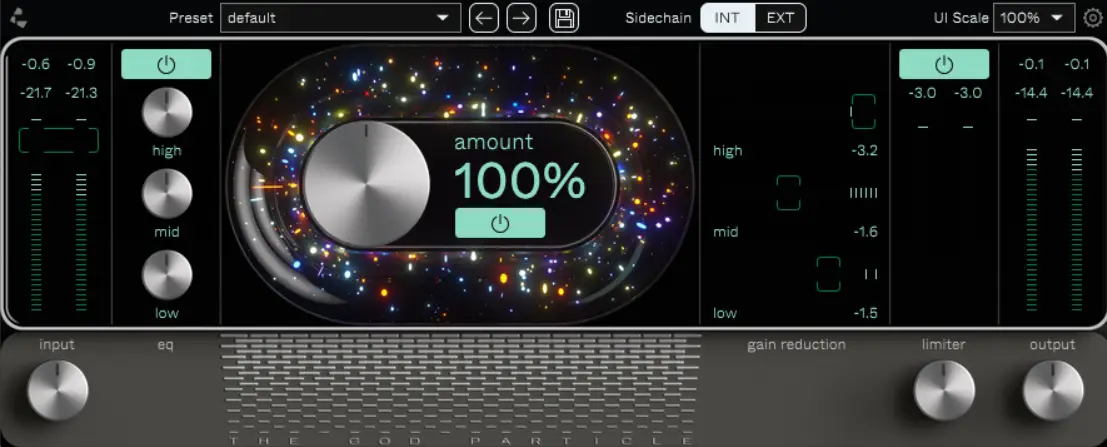Click the low EQ knob
Screen dimensions: 1107x447
(167, 275)
